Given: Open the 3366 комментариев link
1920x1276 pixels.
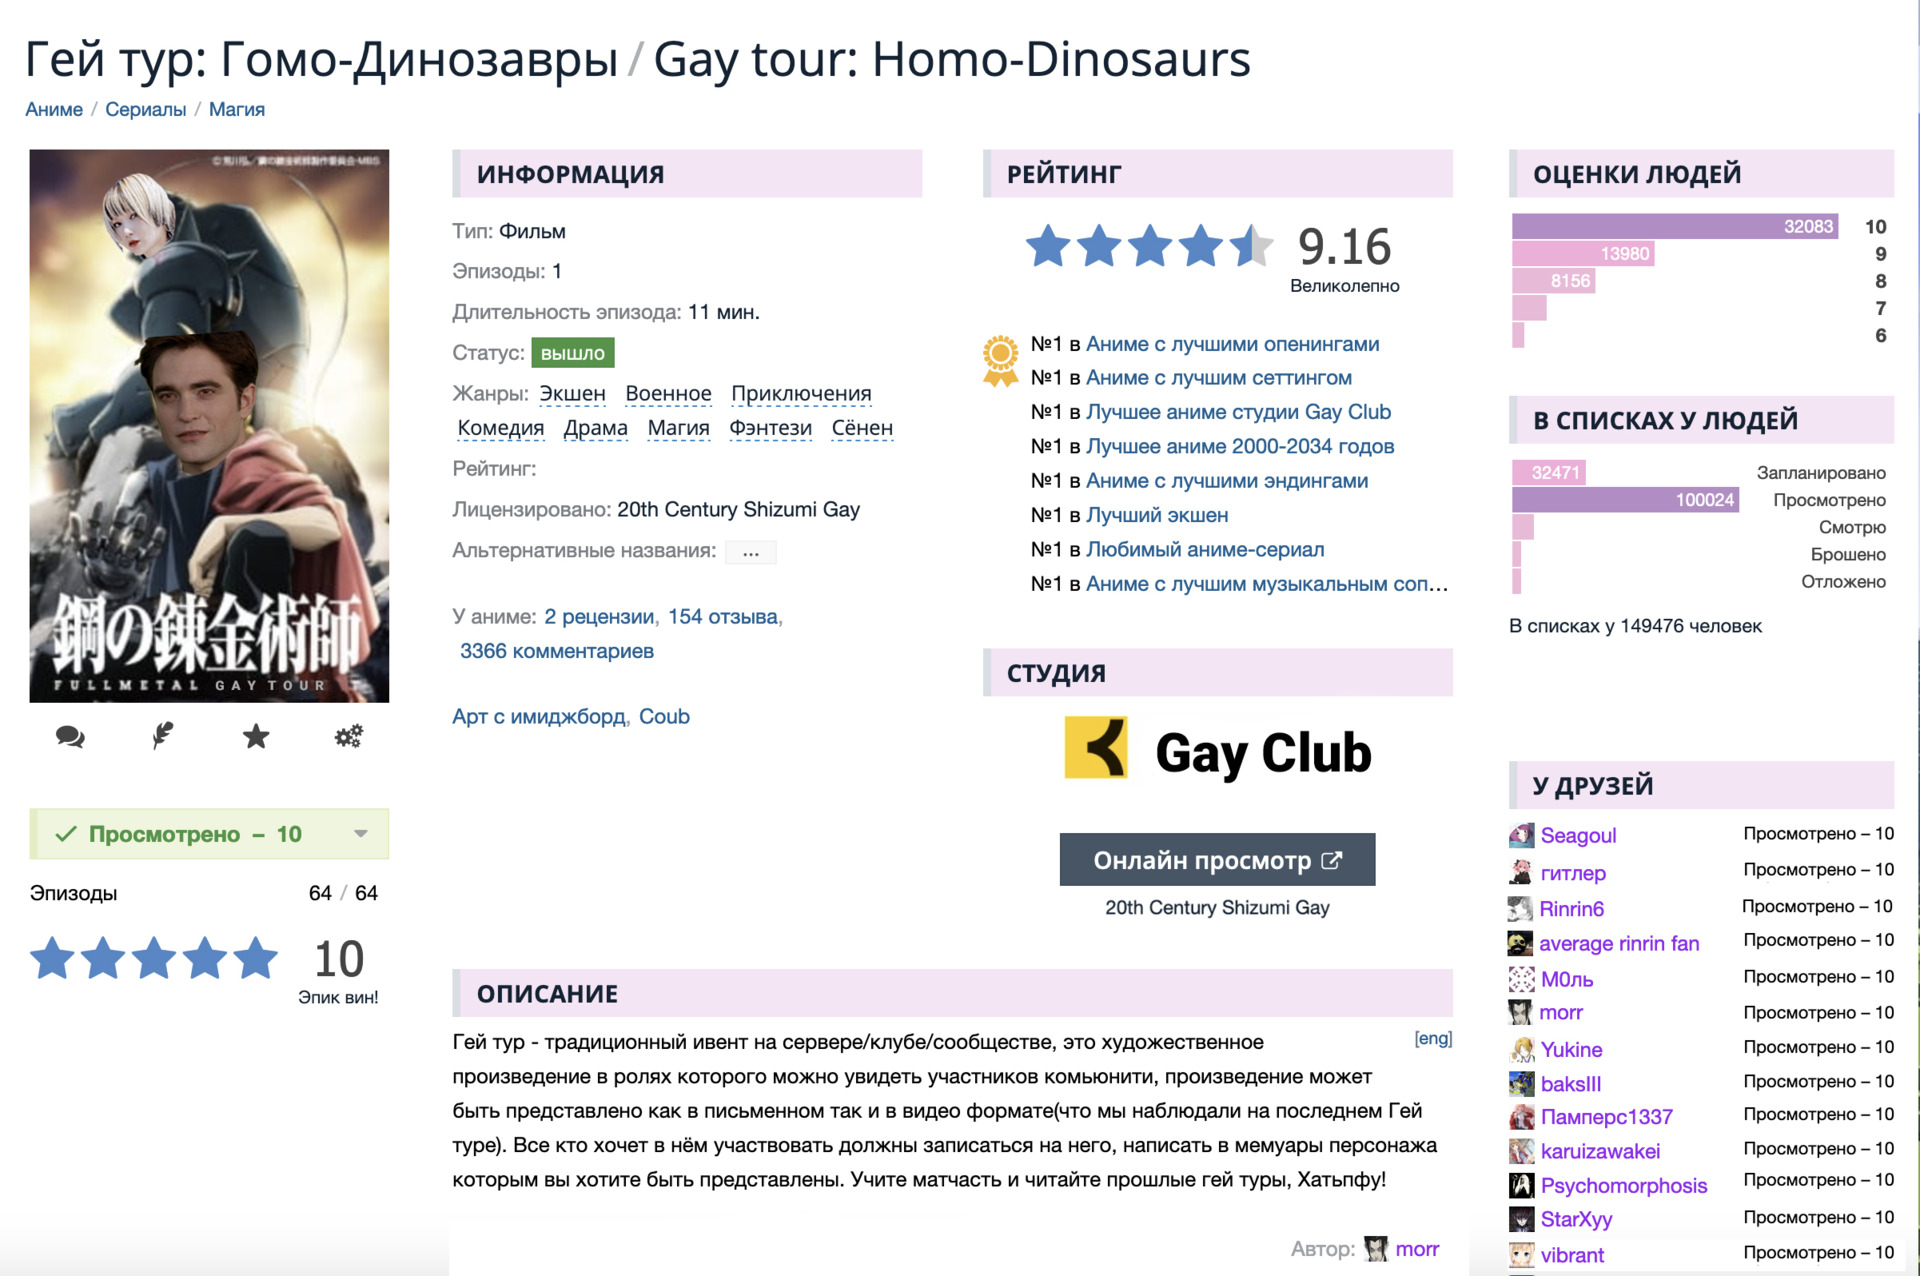Looking at the screenshot, I should 556,651.
